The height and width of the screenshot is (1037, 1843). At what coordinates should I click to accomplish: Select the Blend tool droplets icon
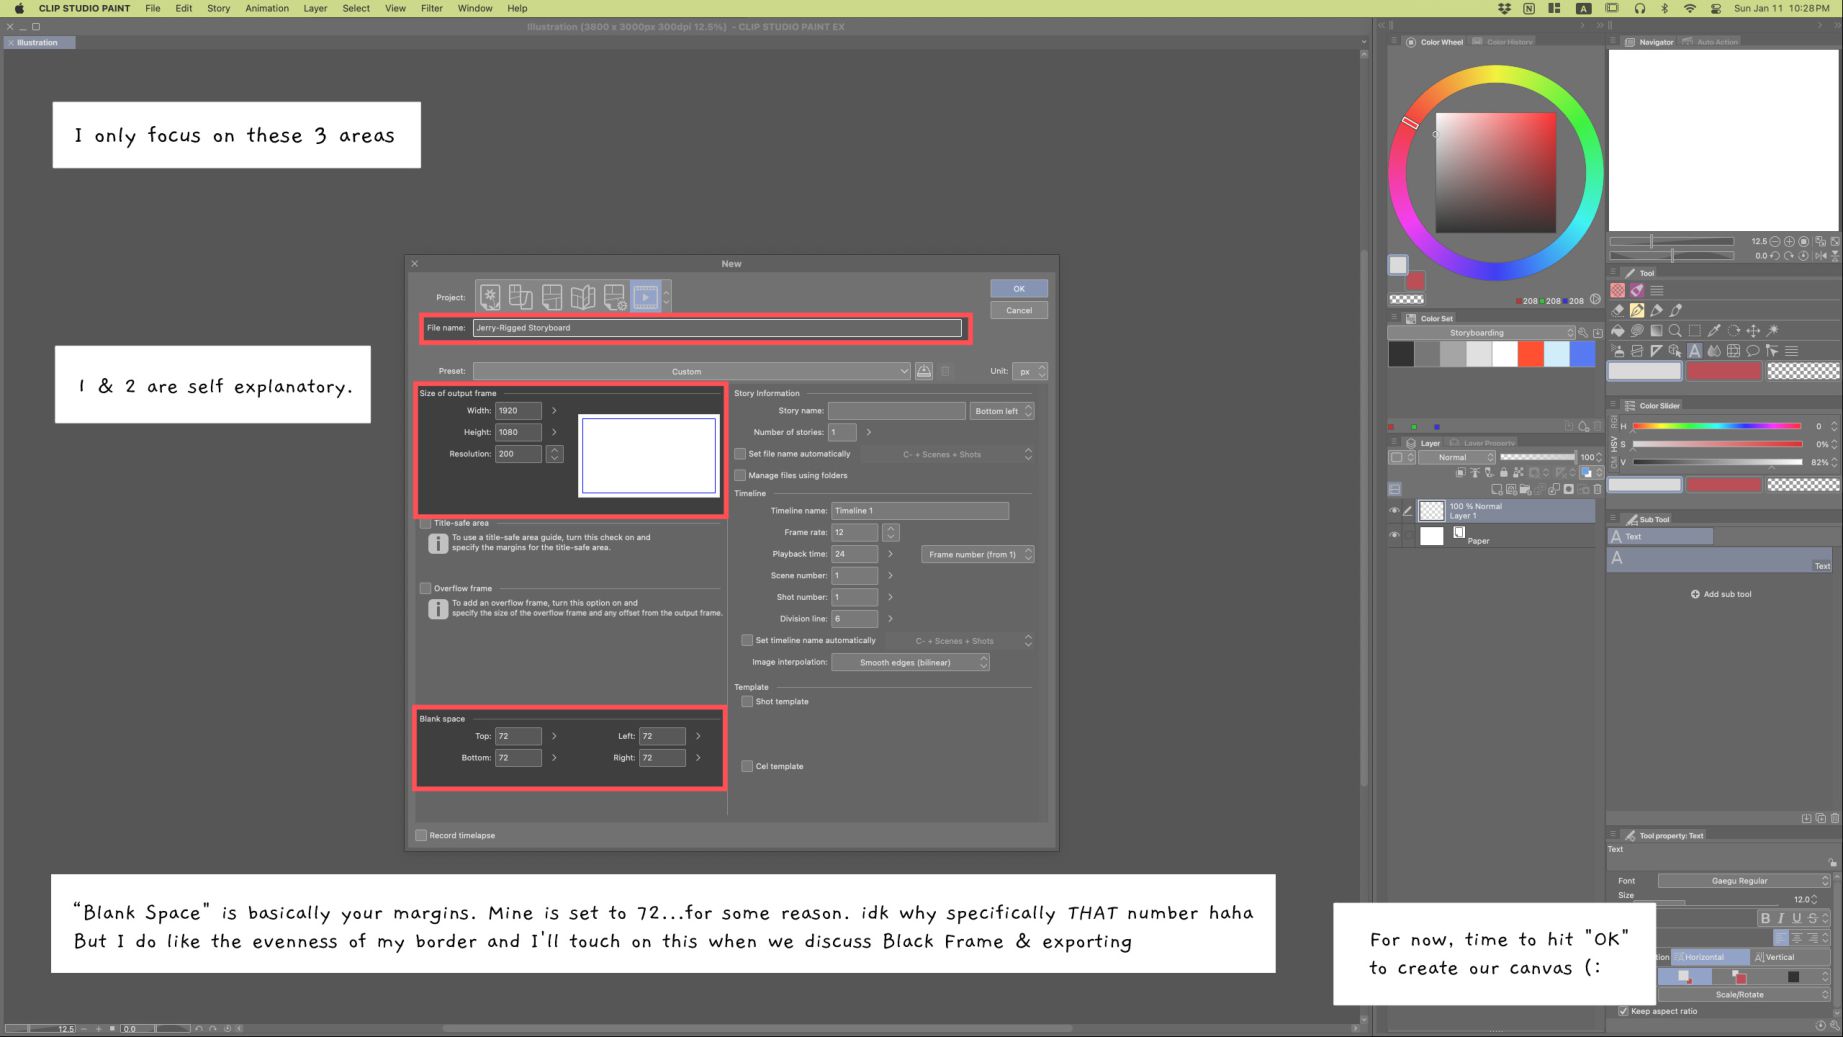pyautogui.click(x=1714, y=351)
